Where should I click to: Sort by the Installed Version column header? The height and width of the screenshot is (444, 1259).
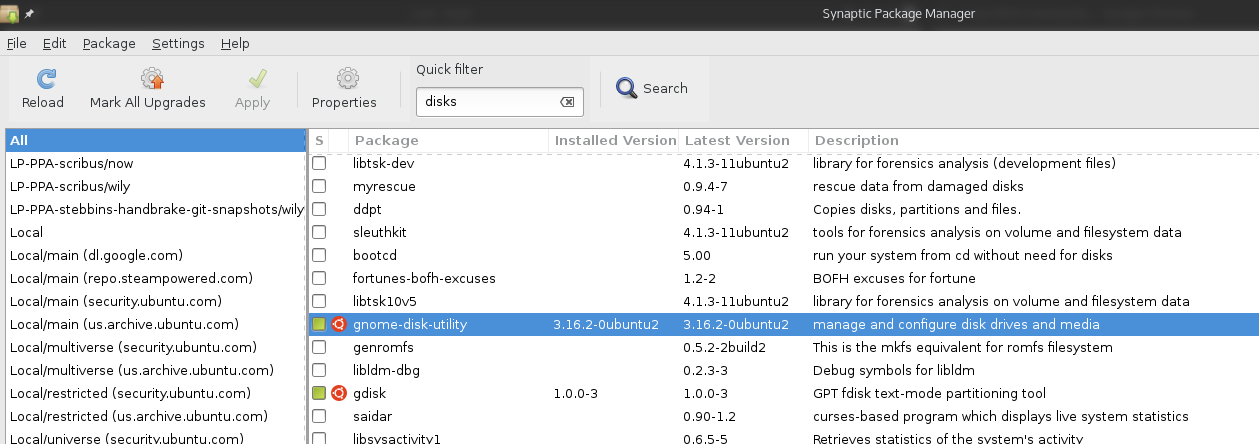(614, 140)
